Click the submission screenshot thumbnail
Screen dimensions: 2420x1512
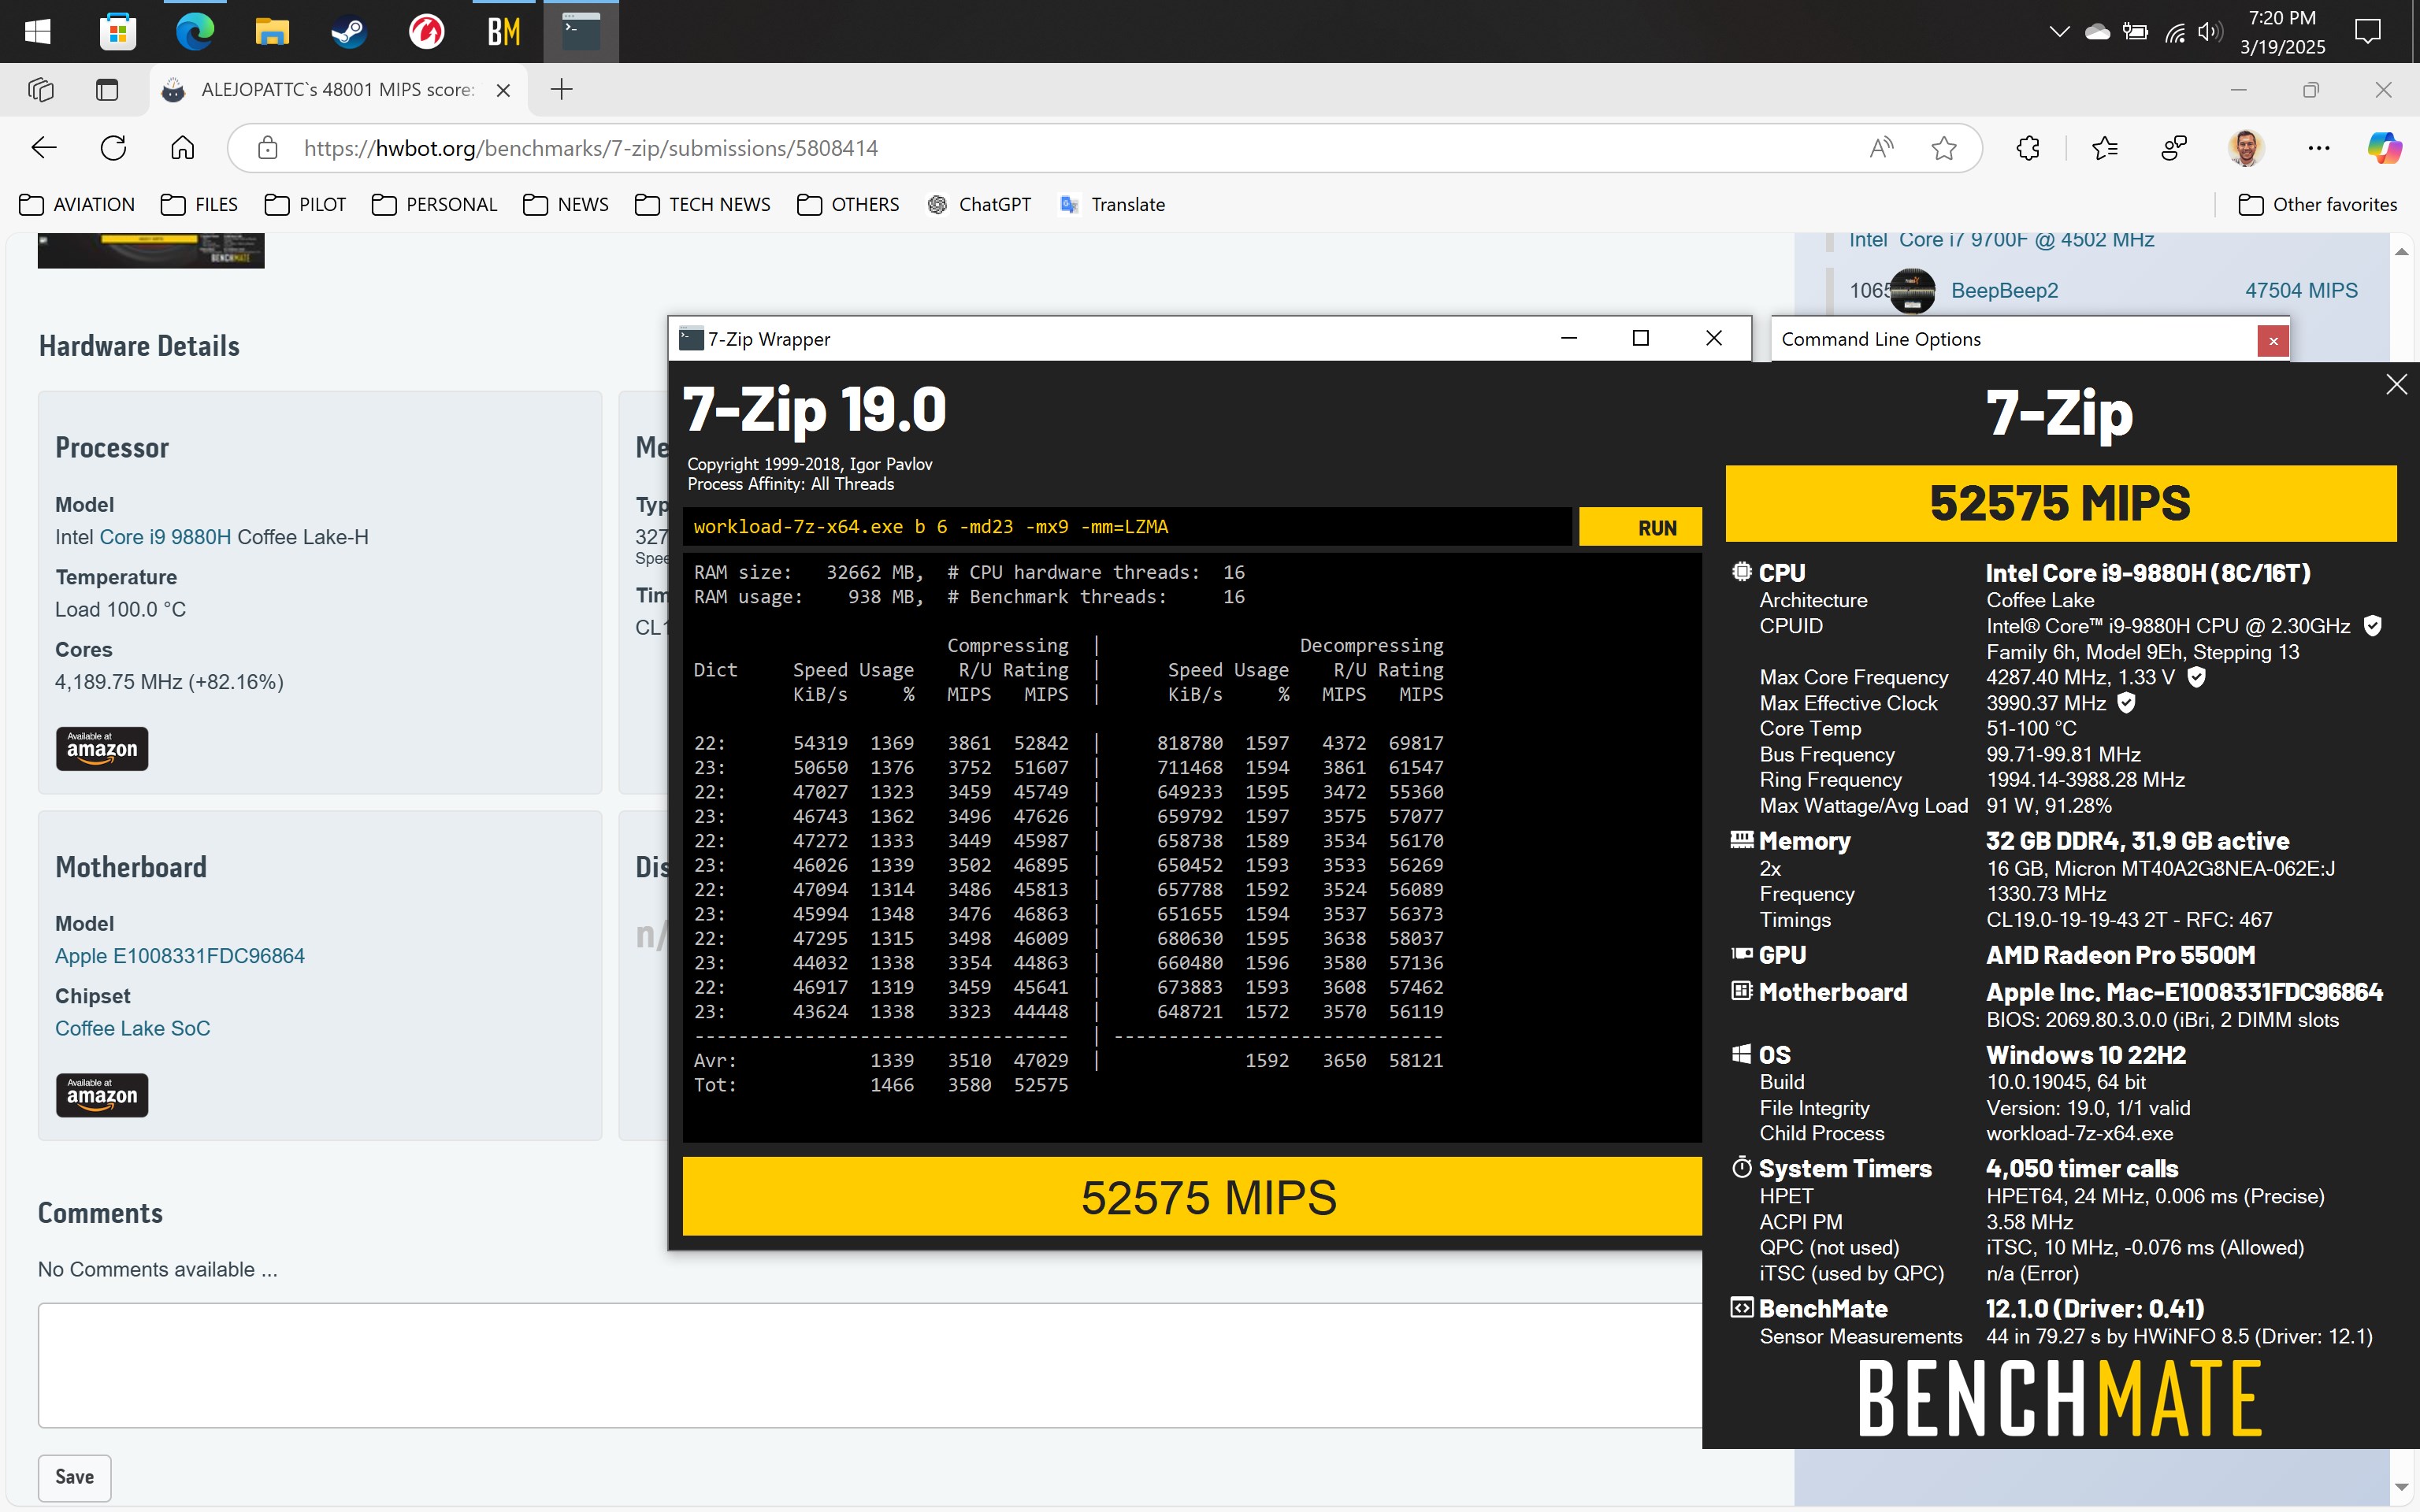[151, 250]
